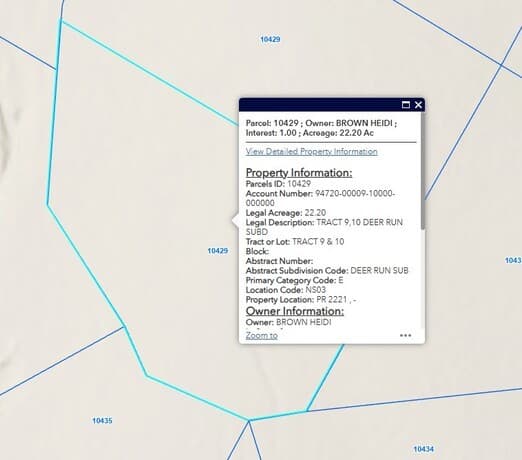Click the Legal Acreage 22.20 line
This screenshot has width=522, height=460.
[286, 213]
